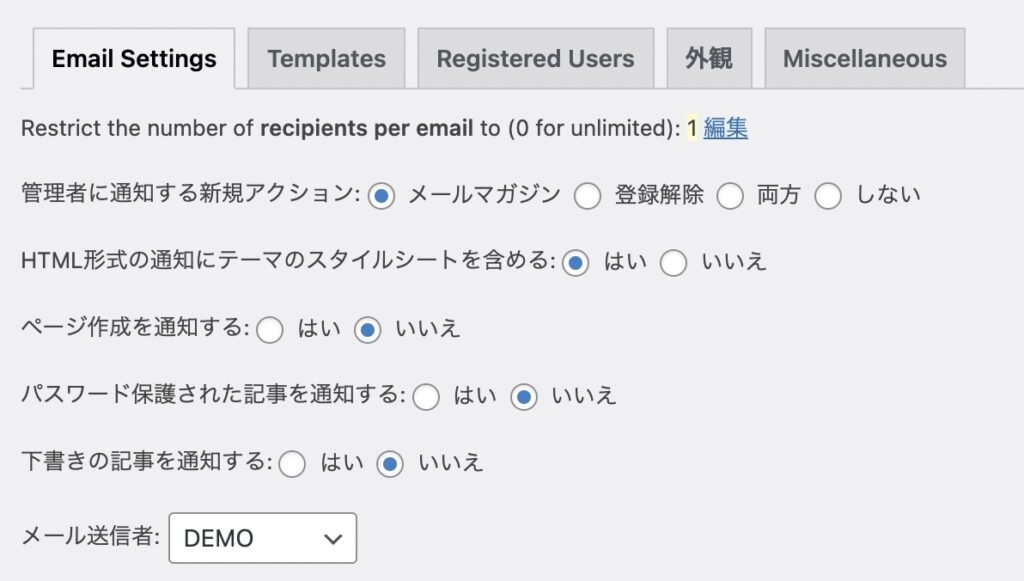Choose はい for password-protected post notification
This screenshot has width=1024, height=581.
(x=426, y=397)
